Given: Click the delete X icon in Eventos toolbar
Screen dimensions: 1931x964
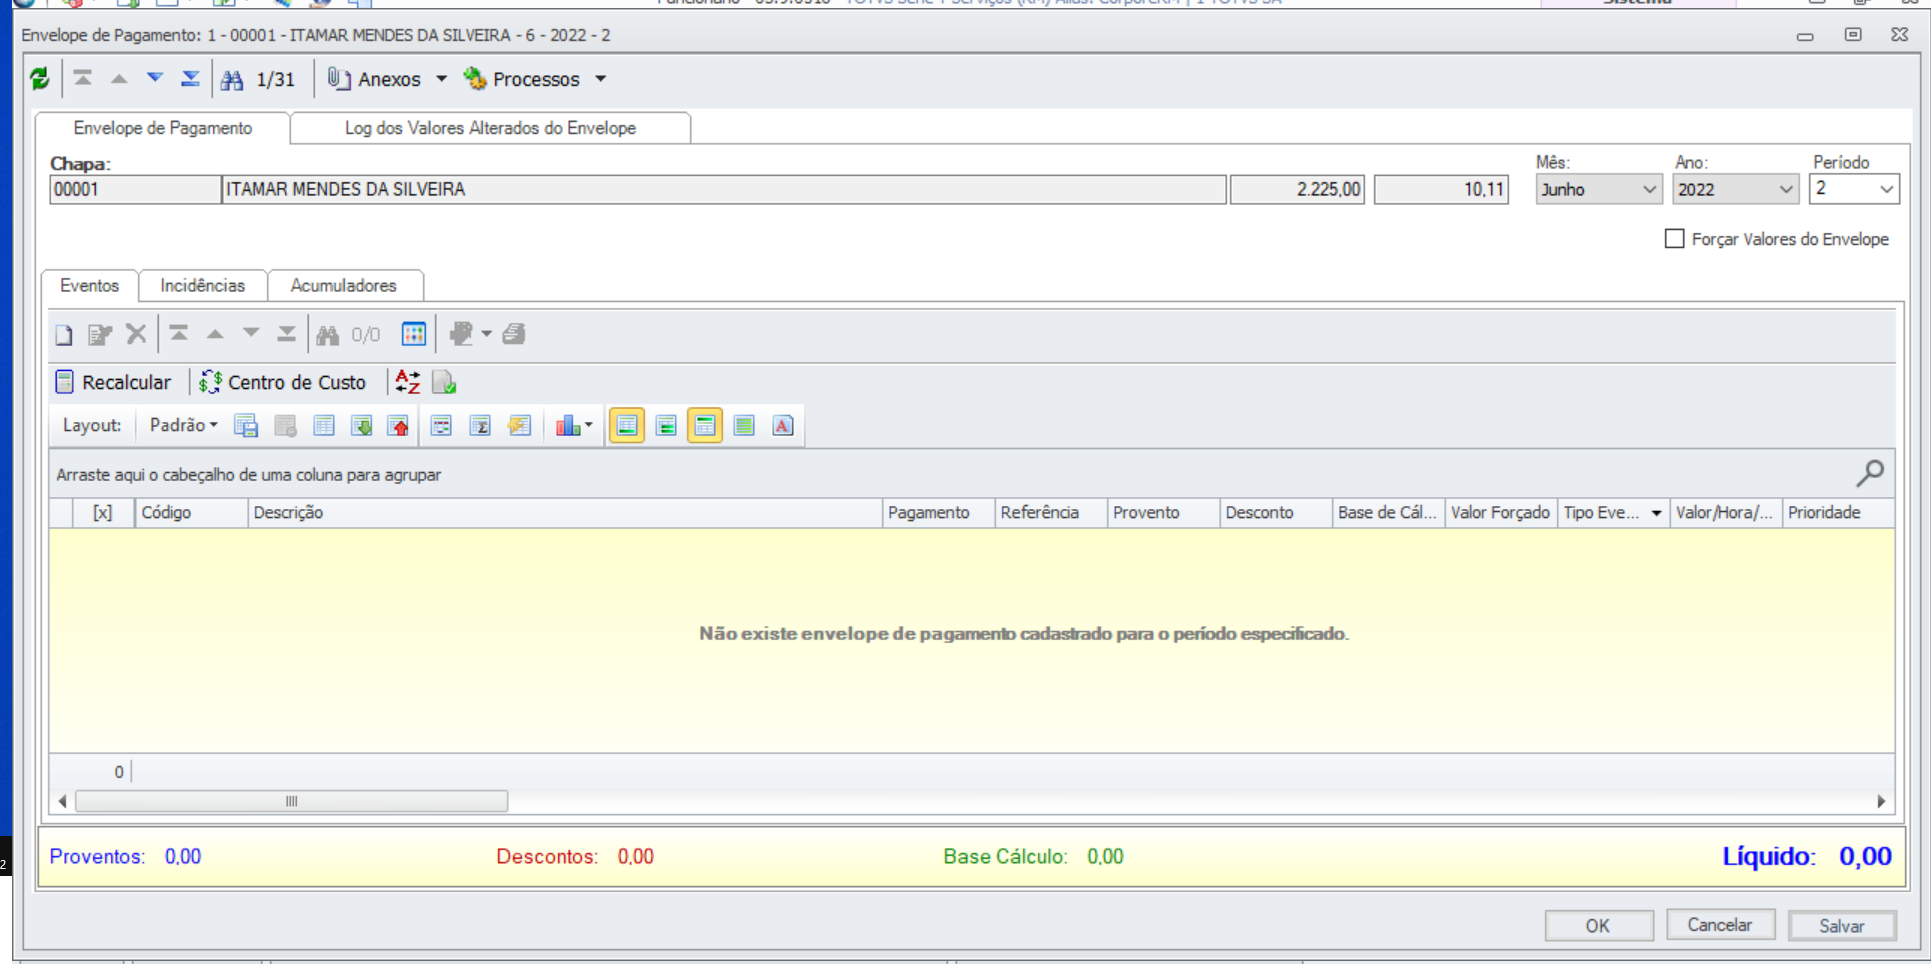Looking at the screenshot, I should (136, 334).
